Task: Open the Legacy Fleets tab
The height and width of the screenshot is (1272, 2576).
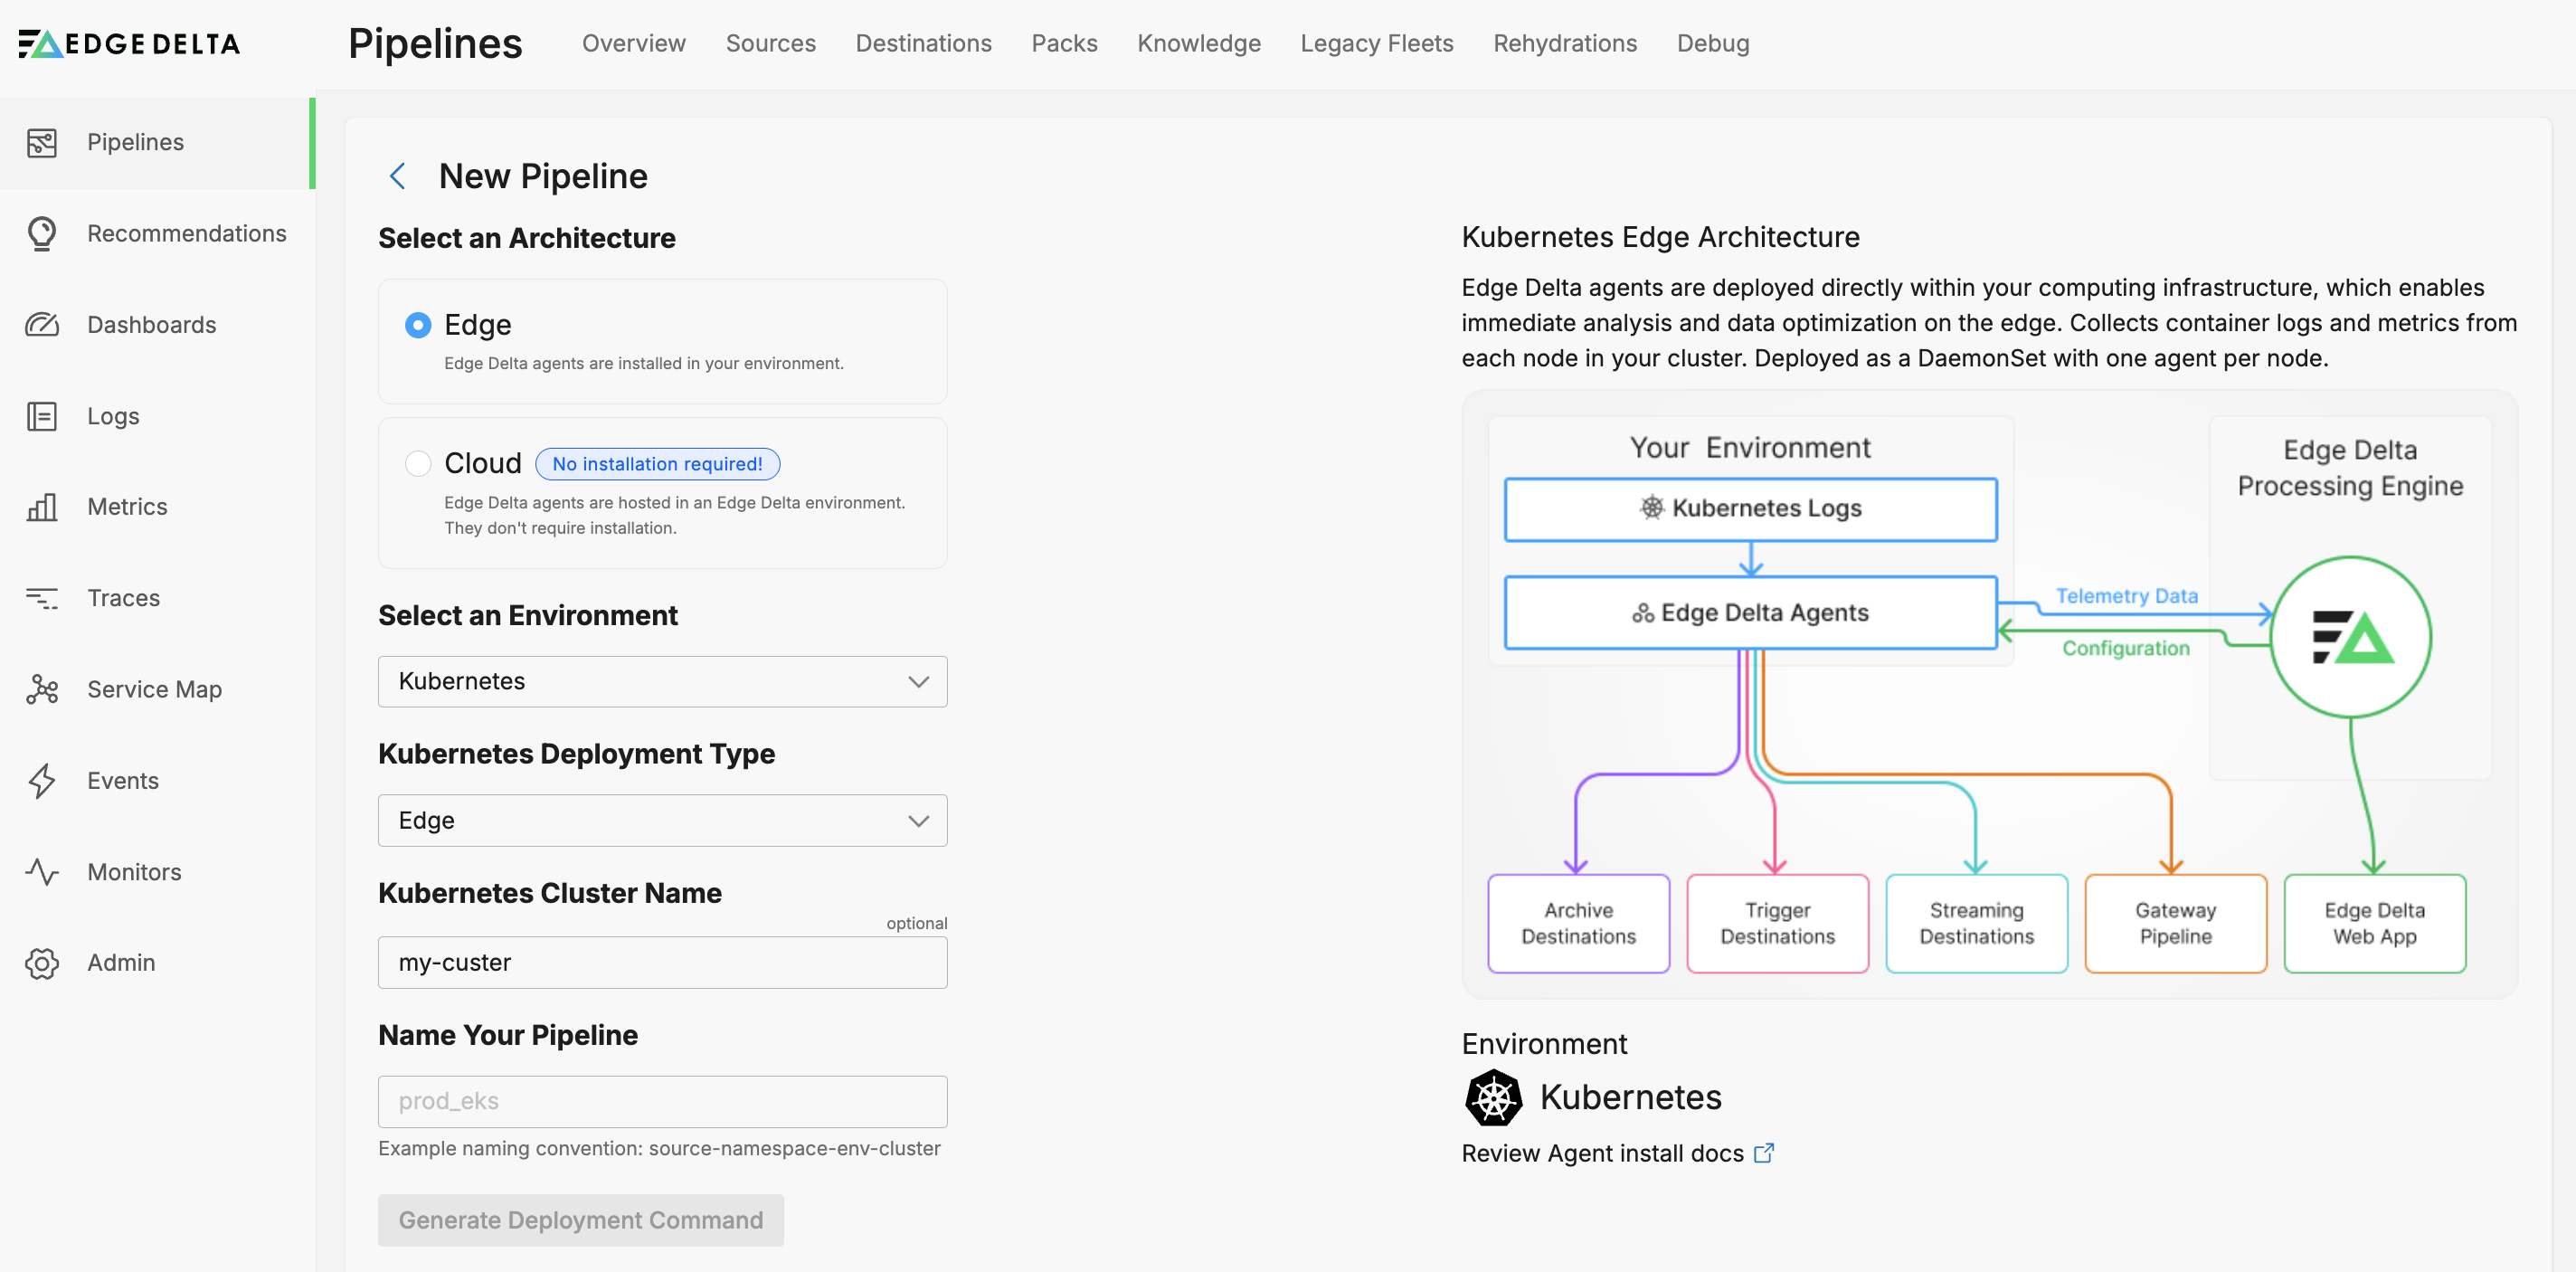Action: [1376, 43]
